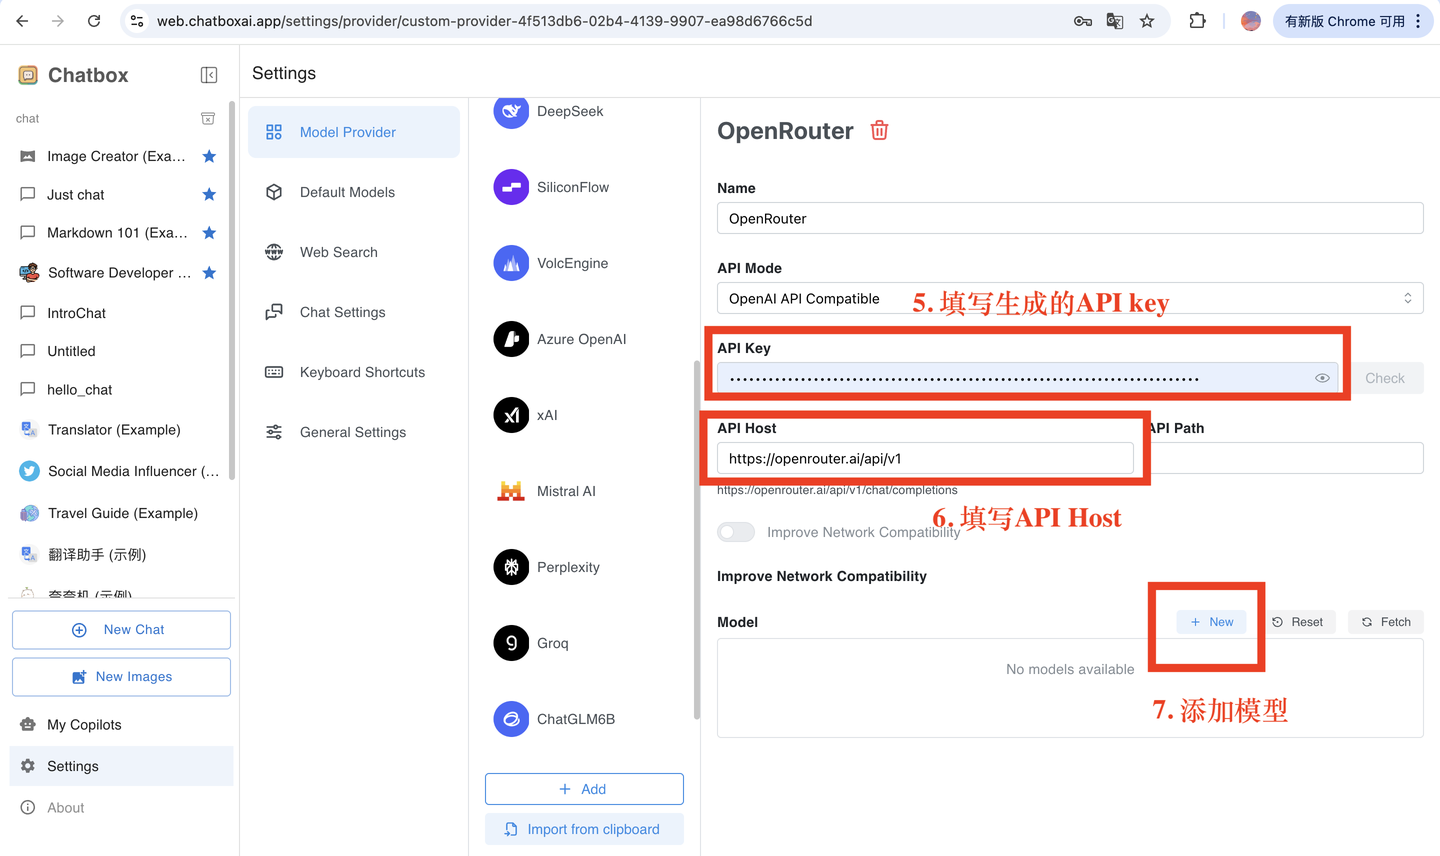The width and height of the screenshot is (1440, 856).
Task: Enable Improve Network Compatibility
Action: [736, 531]
